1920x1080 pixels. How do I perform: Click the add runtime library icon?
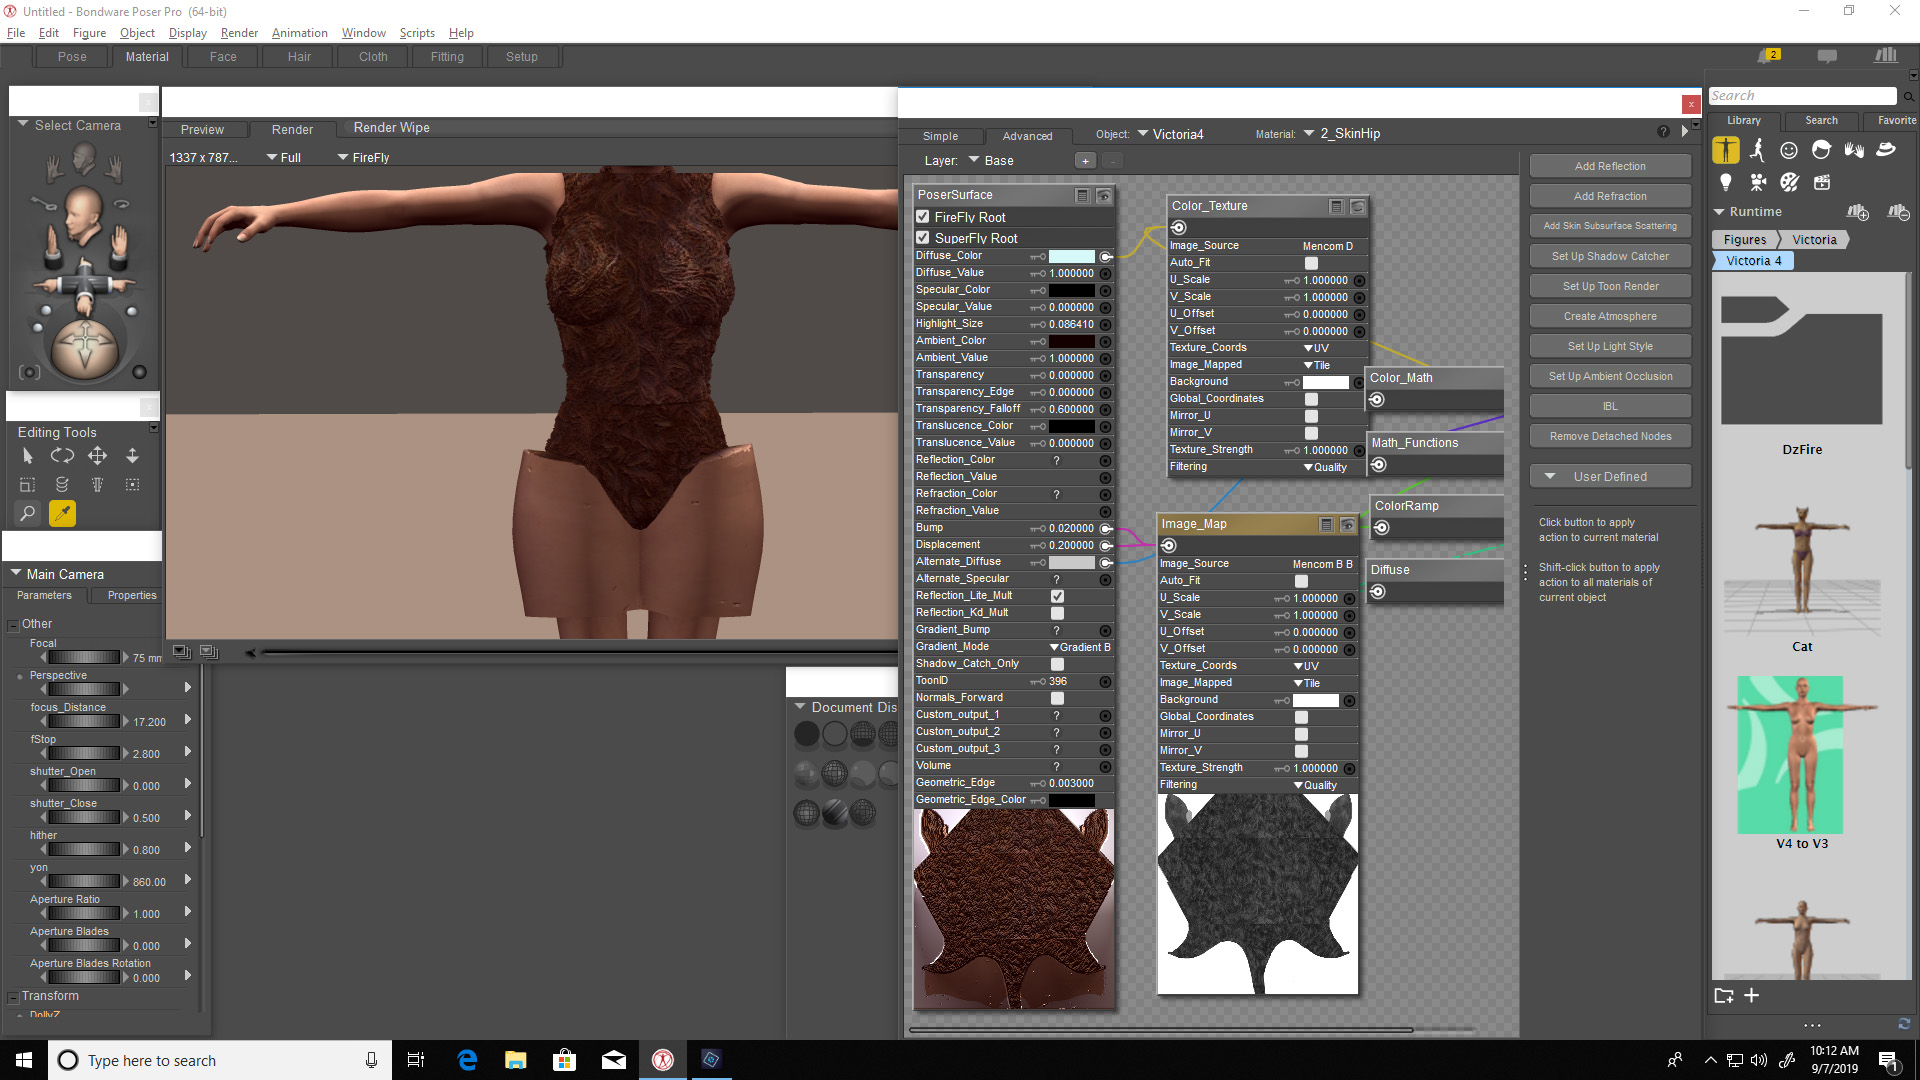tap(1857, 212)
